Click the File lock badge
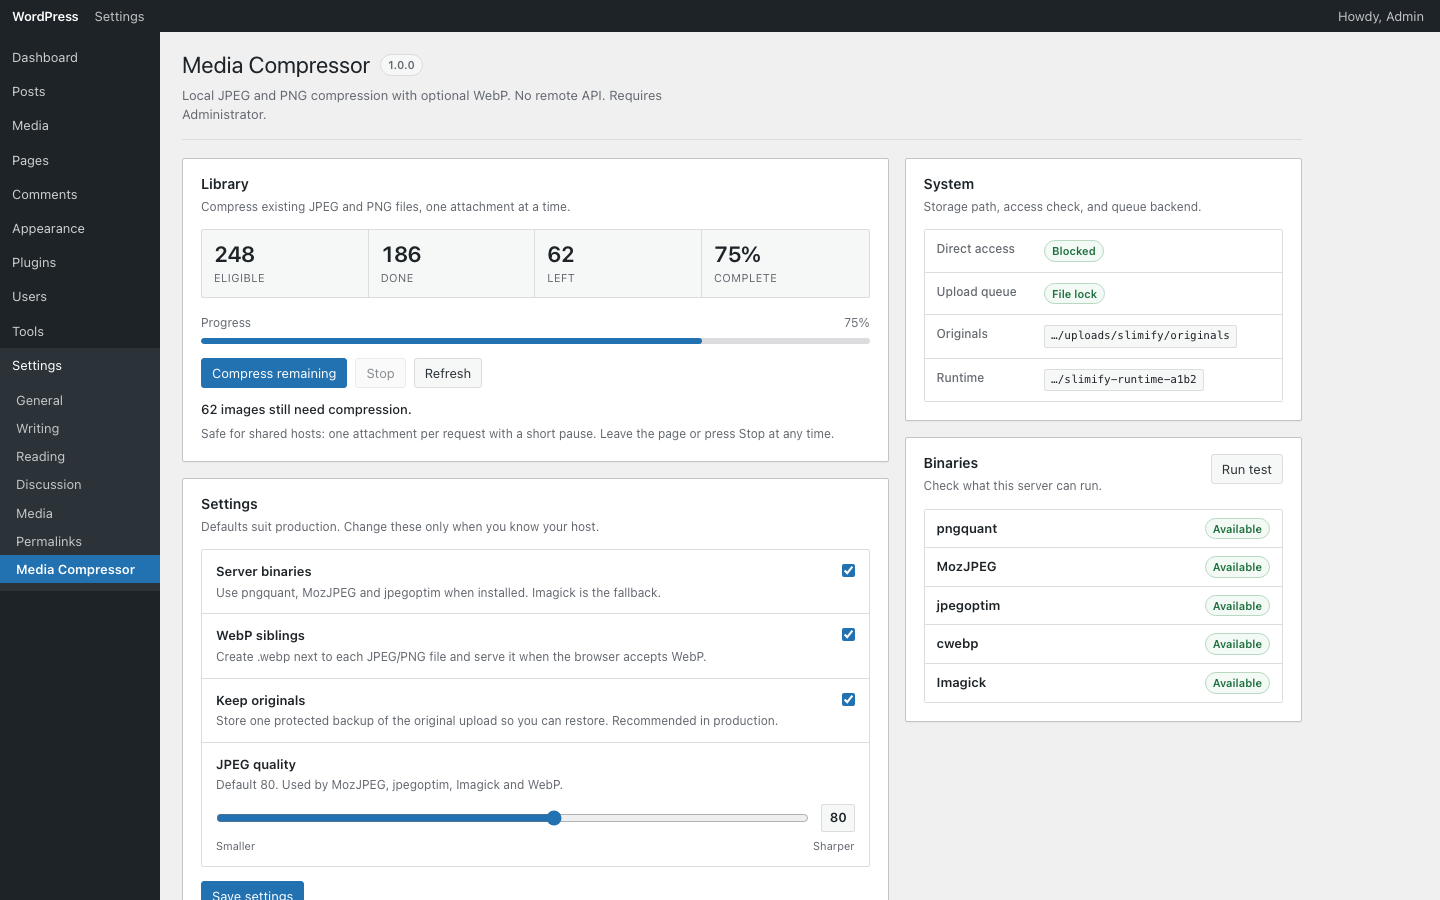 point(1074,294)
